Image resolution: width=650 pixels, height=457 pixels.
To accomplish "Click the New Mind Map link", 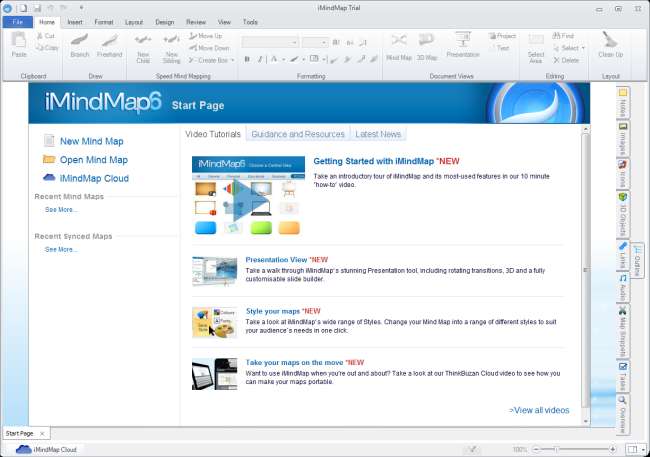I will point(93,142).
